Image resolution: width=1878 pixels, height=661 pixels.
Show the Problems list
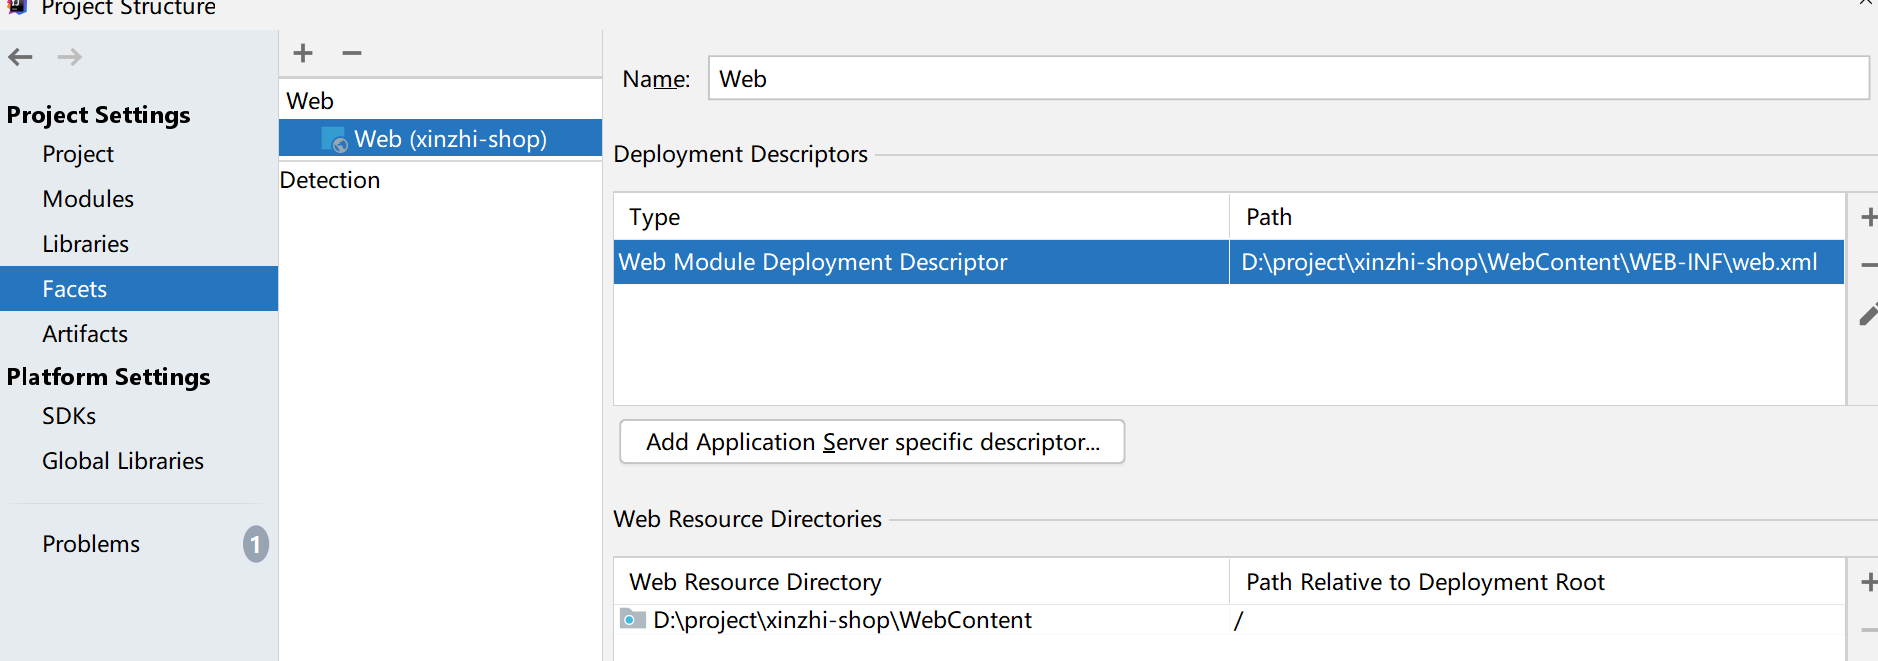click(91, 544)
